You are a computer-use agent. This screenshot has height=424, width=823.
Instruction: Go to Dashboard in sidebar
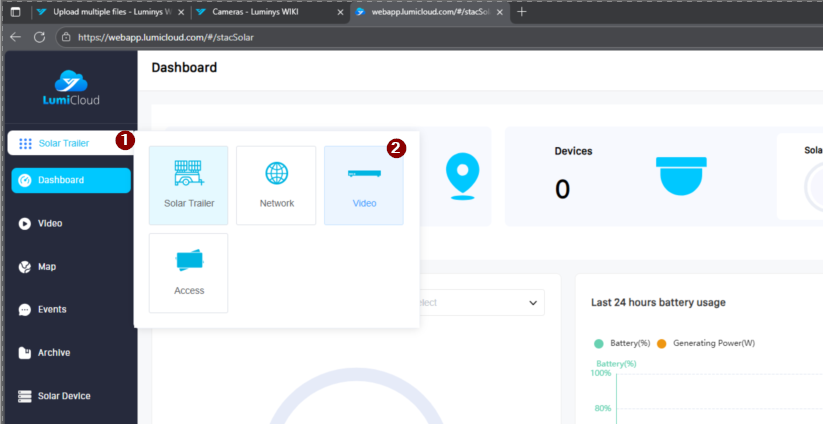(70, 180)
